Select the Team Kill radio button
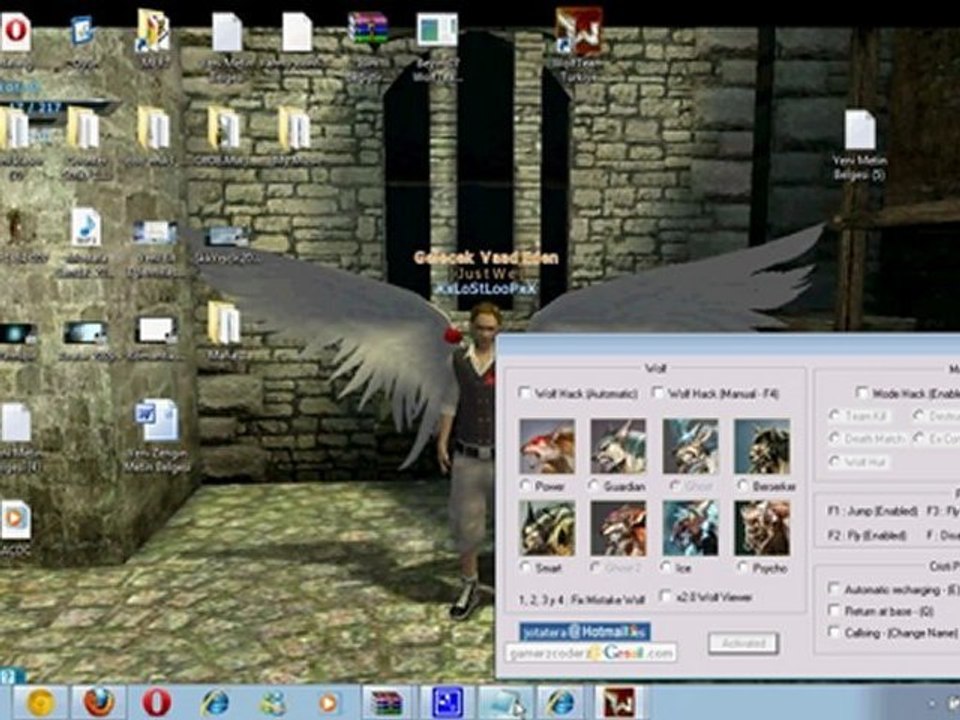The width and height of the screenshot is (960, 720). pos(834,416)
